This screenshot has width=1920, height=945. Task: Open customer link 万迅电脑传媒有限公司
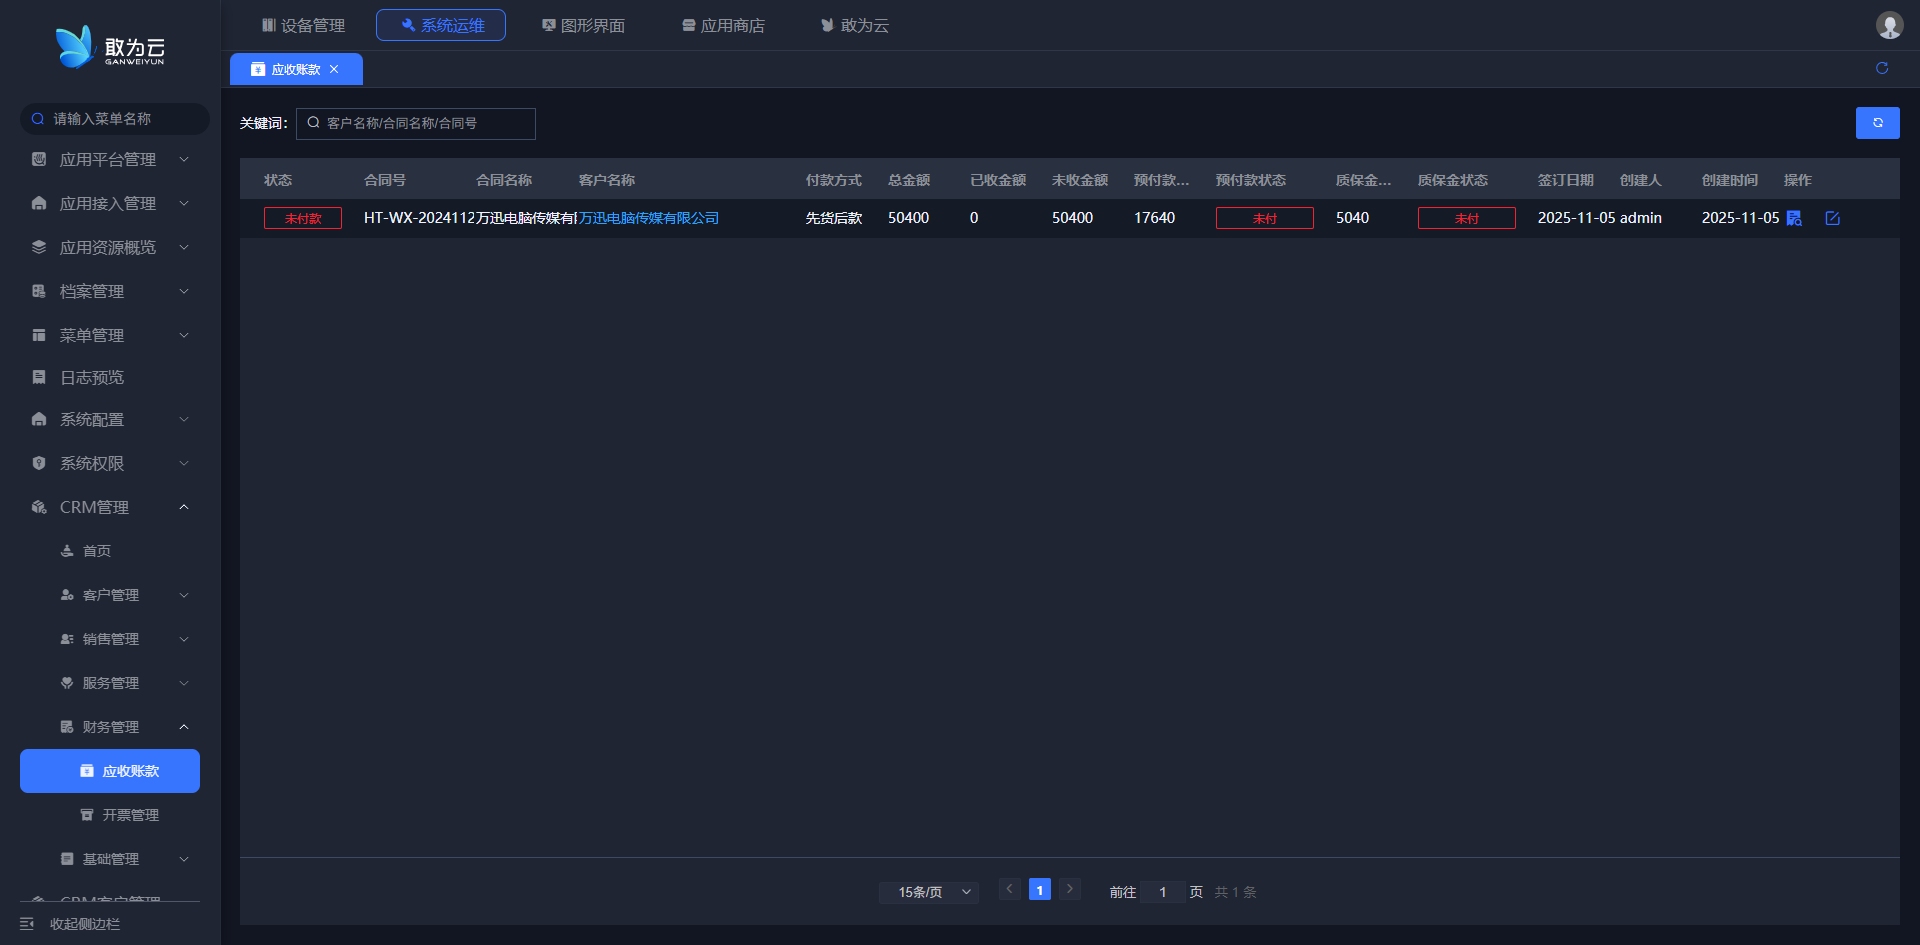(x=649, y=218)
